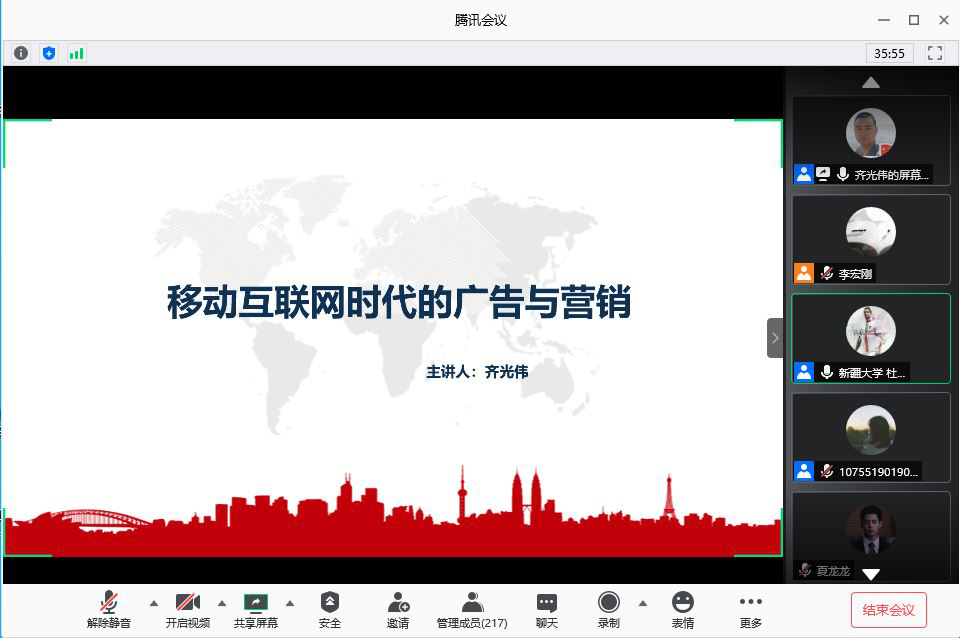The height and width of the screenshot is (638, 960).
Task: Expand the recording options arrow beside 录制
Action: (x=643, y=603)
